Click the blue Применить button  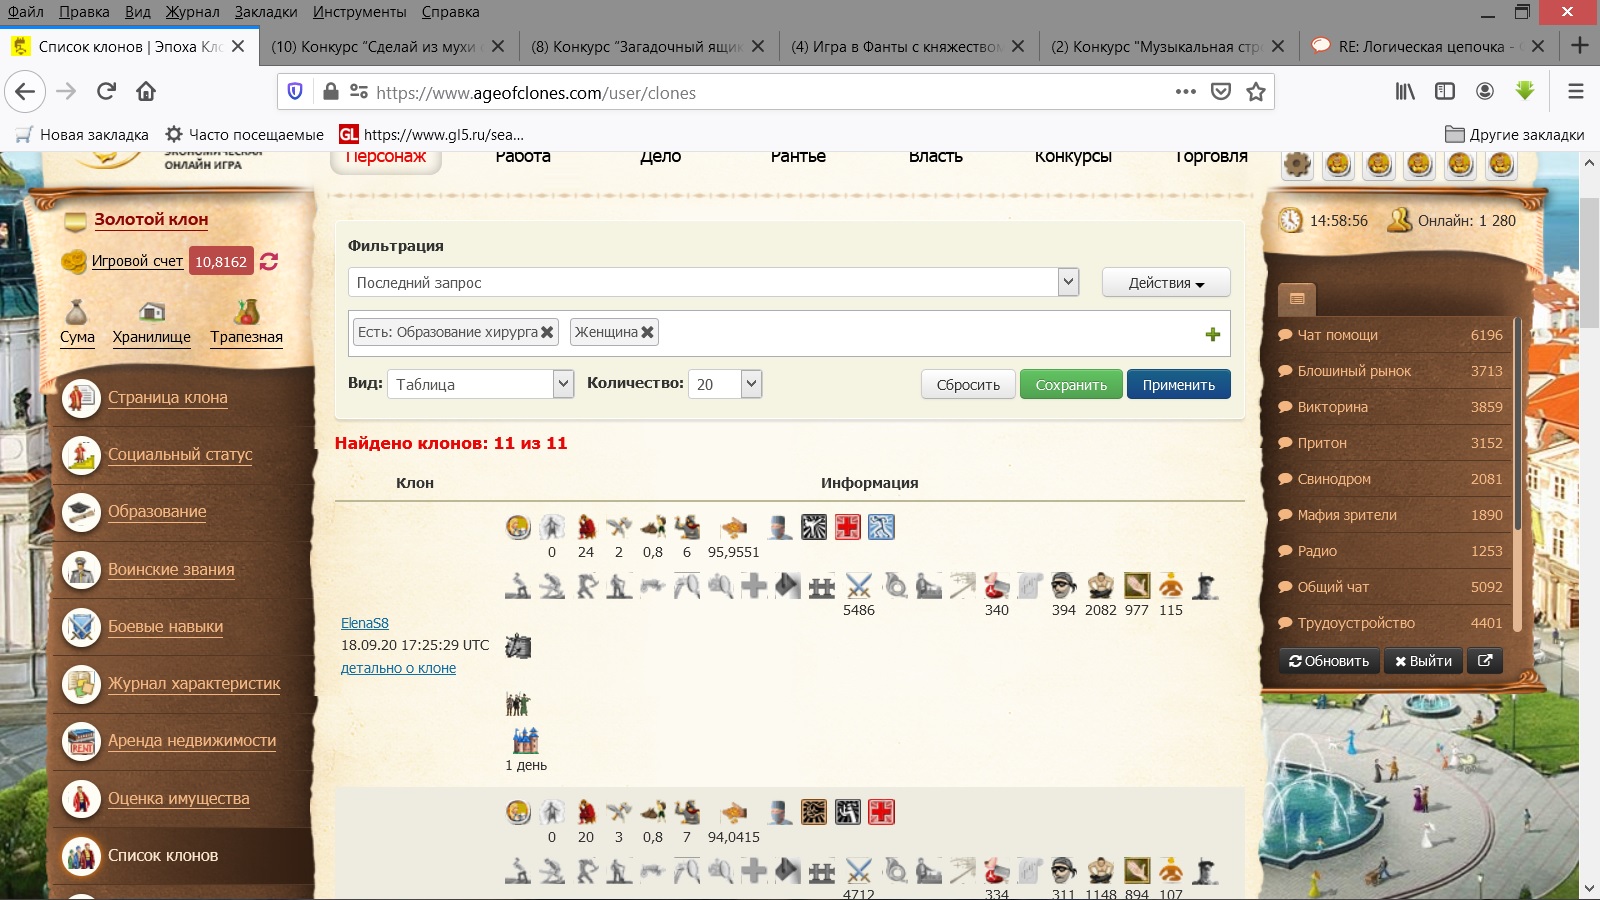click(1179, 385)
